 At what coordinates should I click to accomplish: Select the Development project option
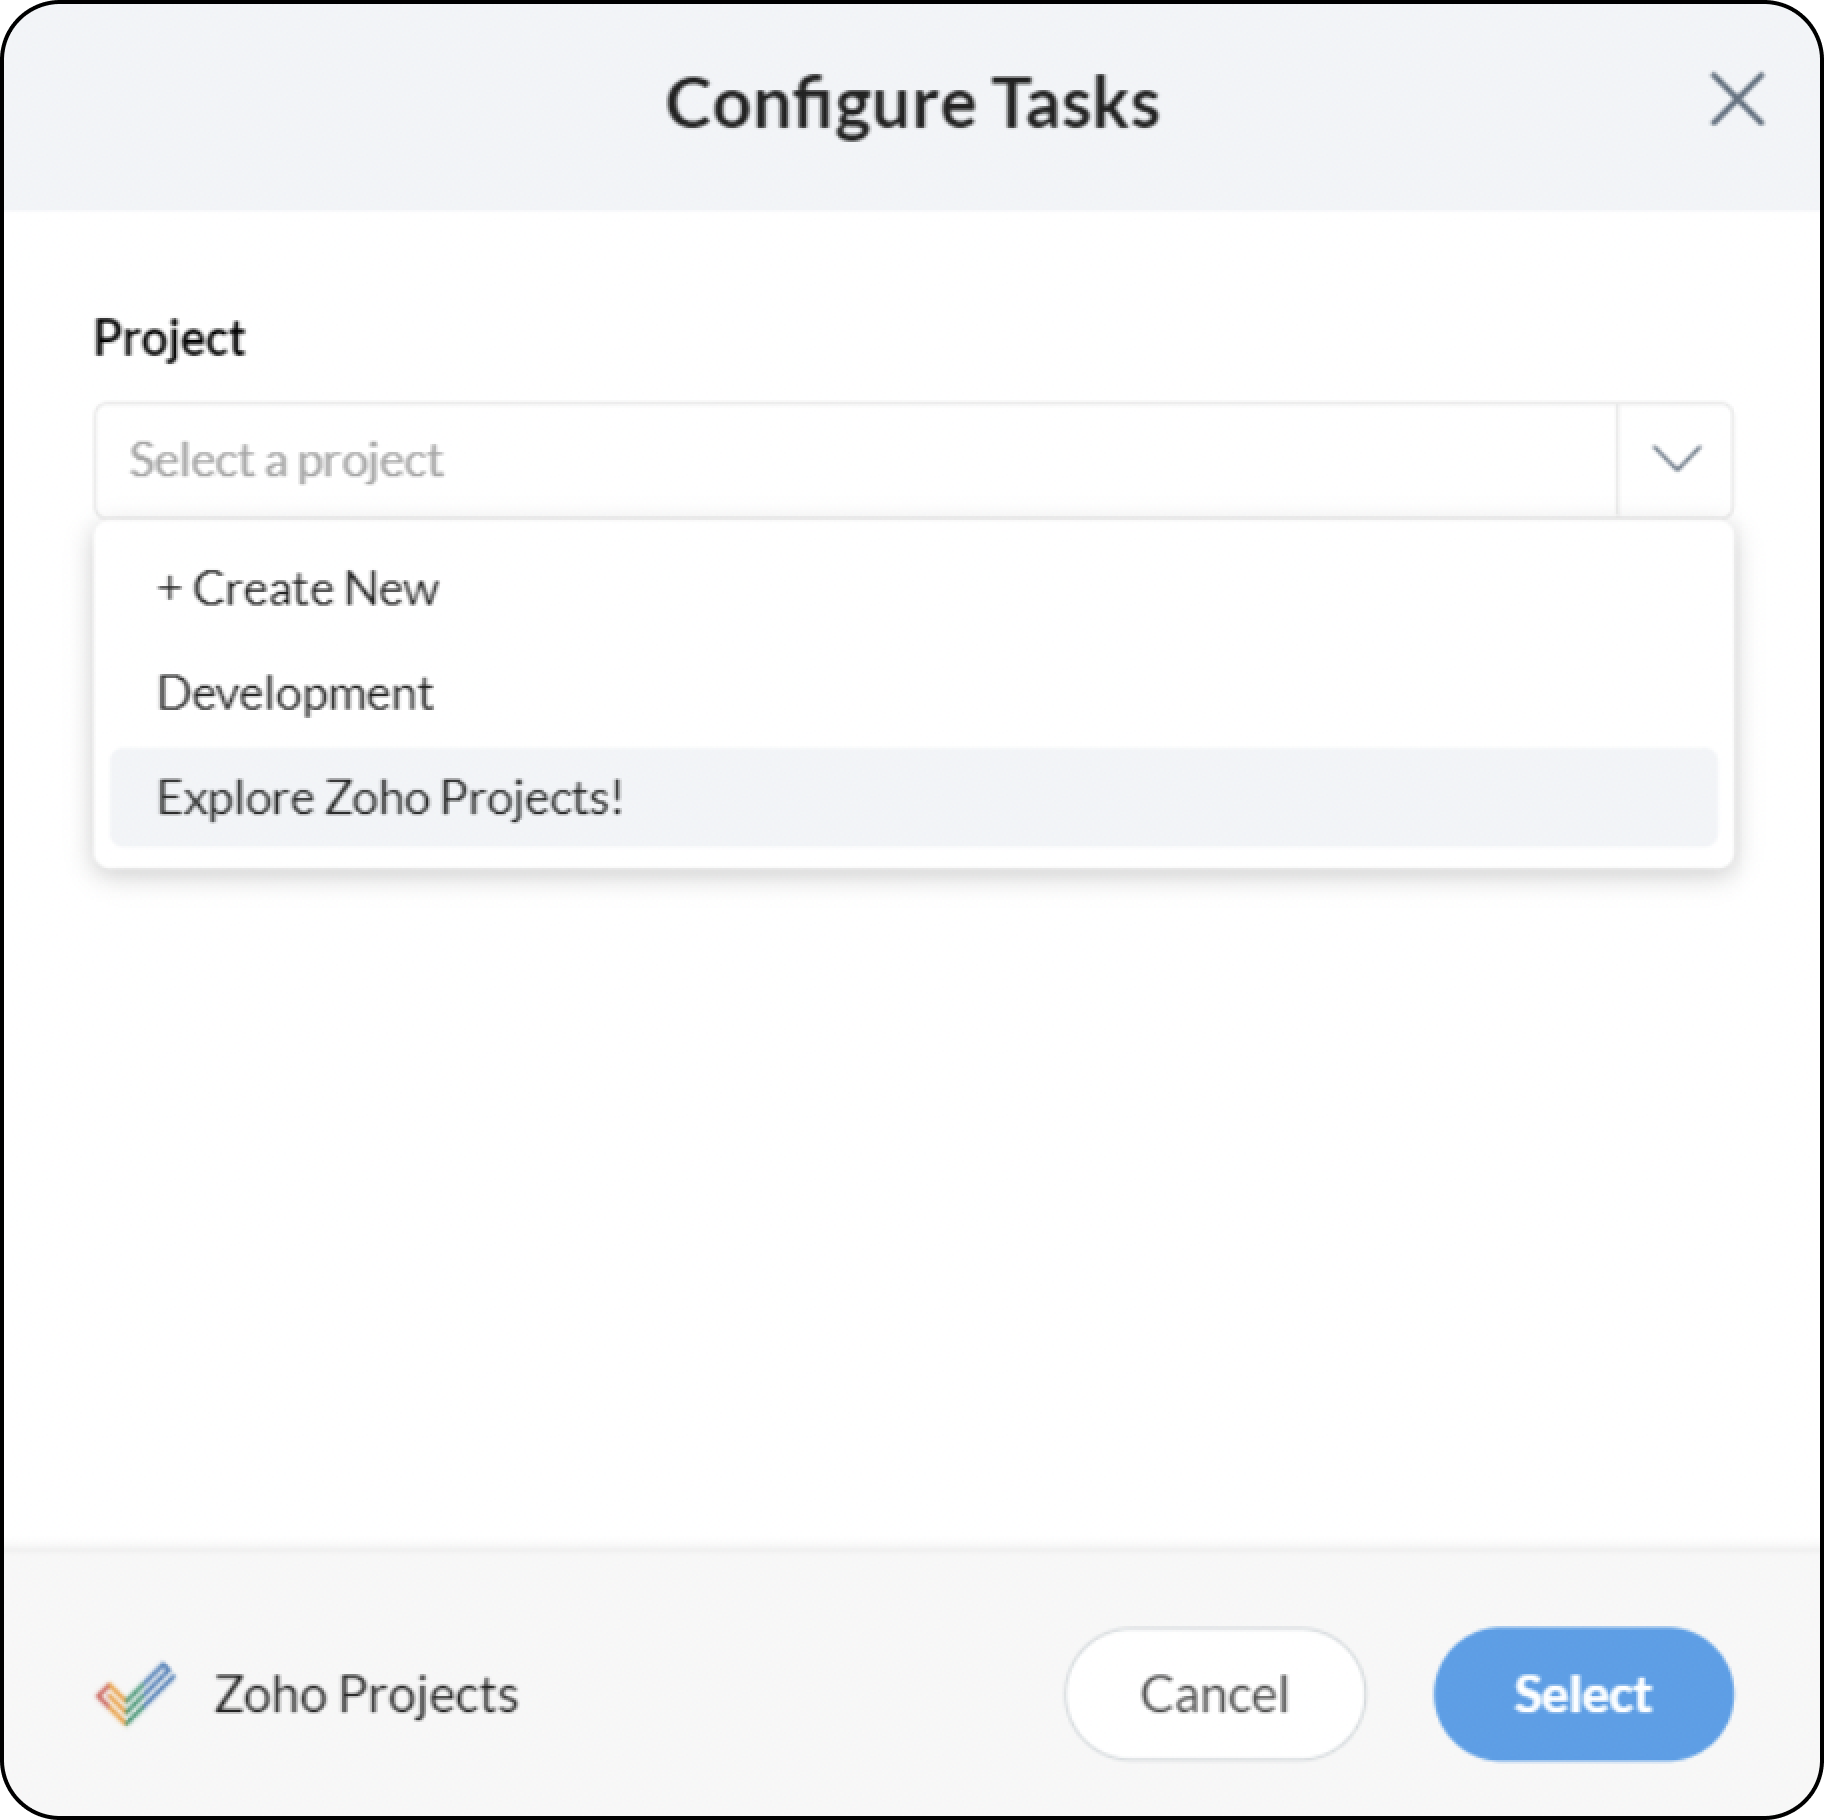click(x=295, y=693)
